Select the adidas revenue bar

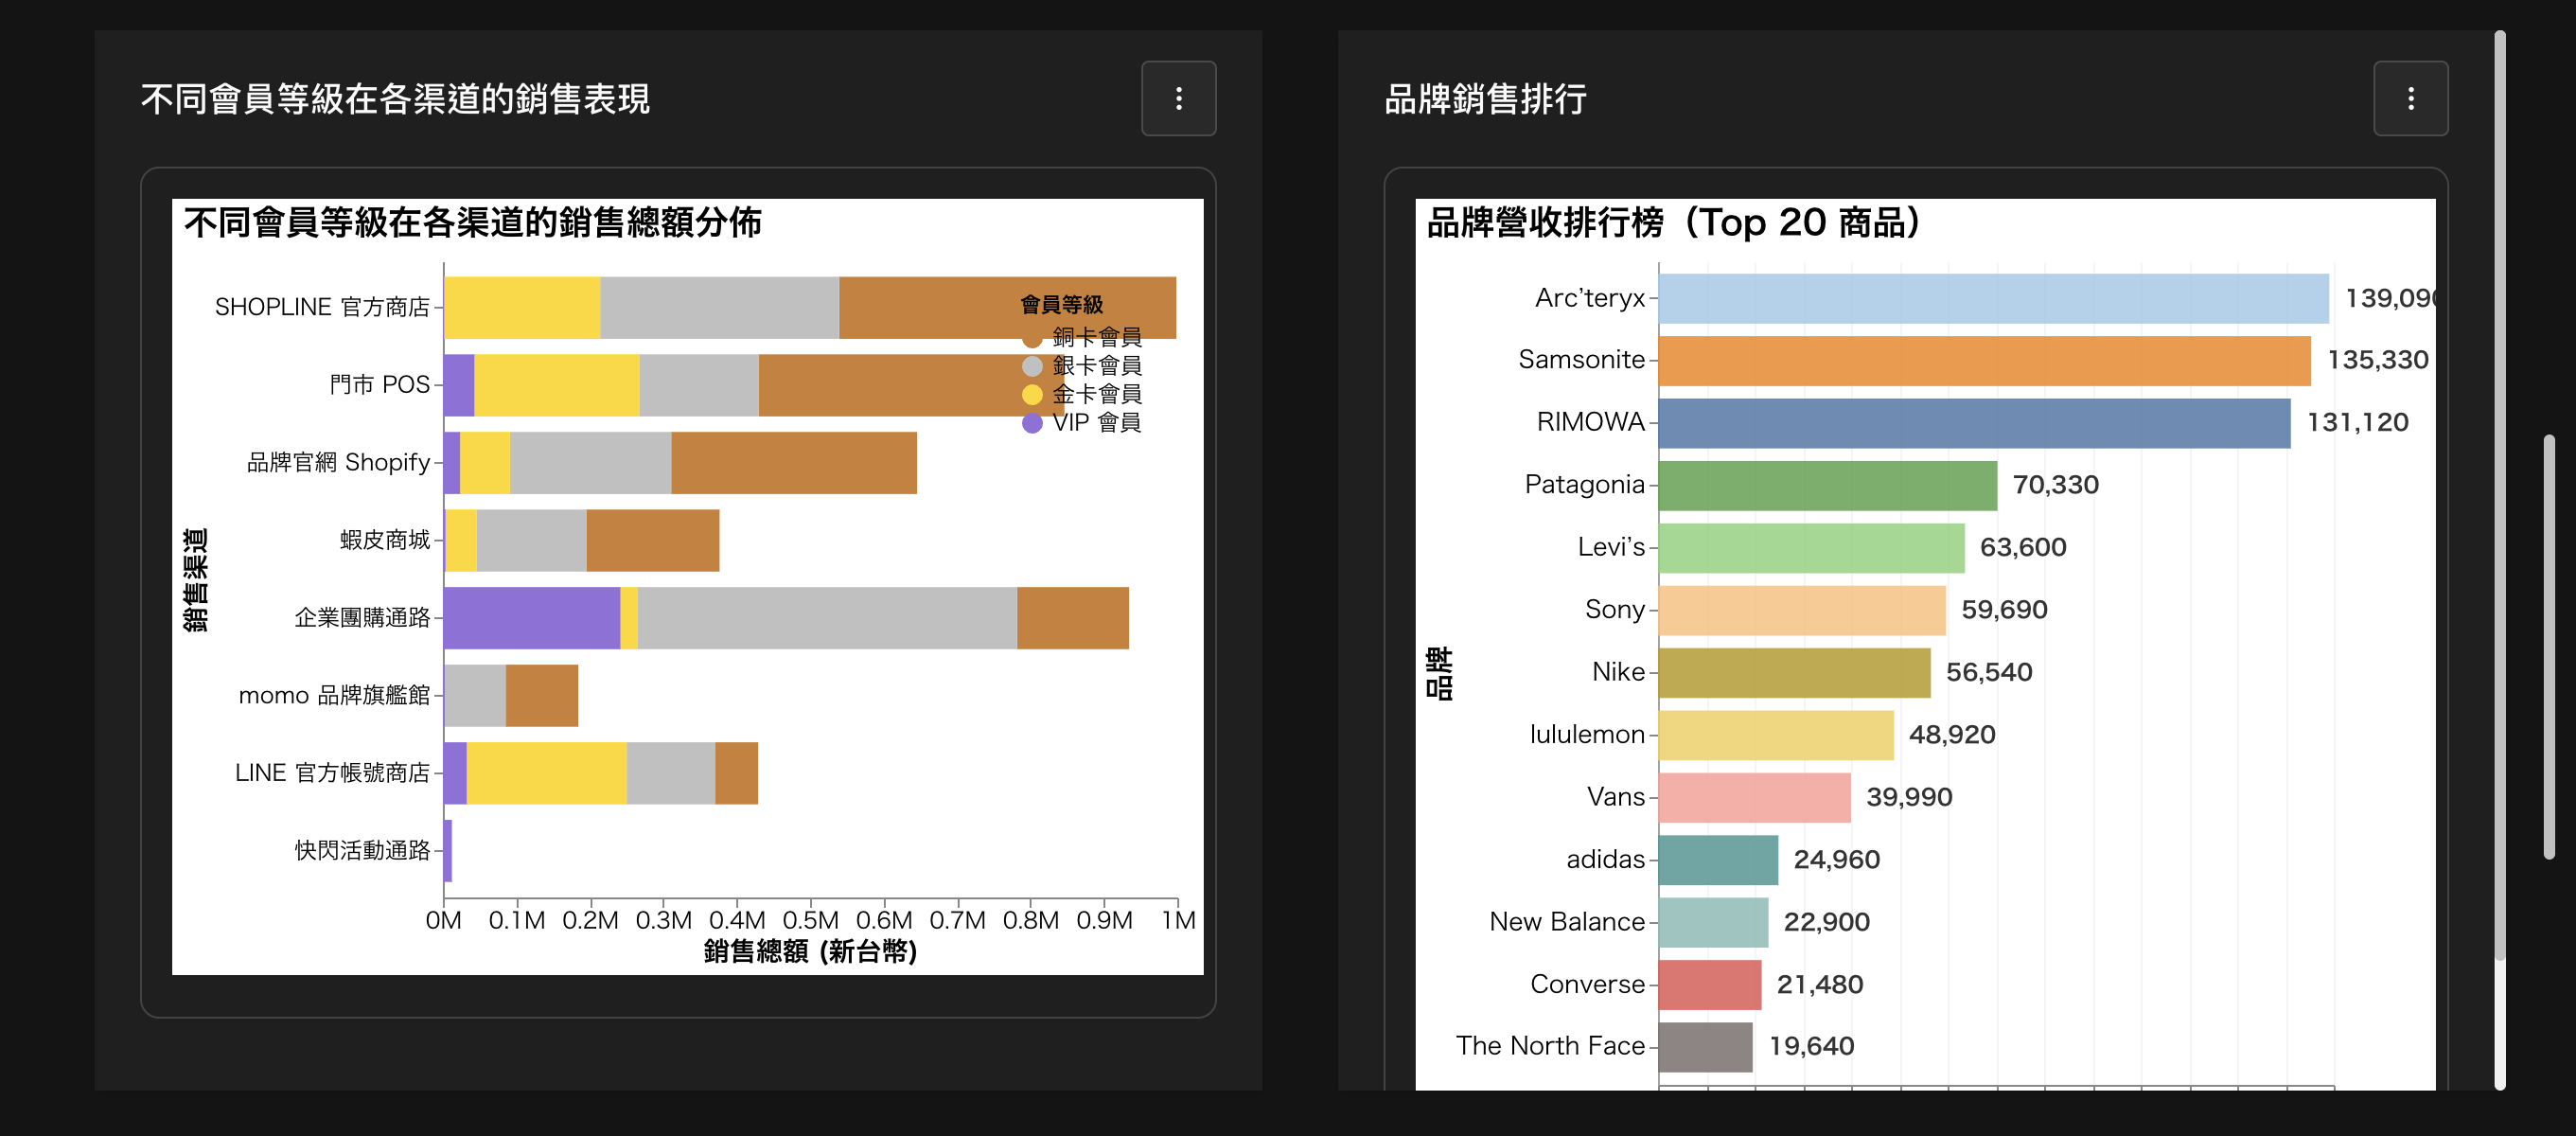click(1718, 860)
